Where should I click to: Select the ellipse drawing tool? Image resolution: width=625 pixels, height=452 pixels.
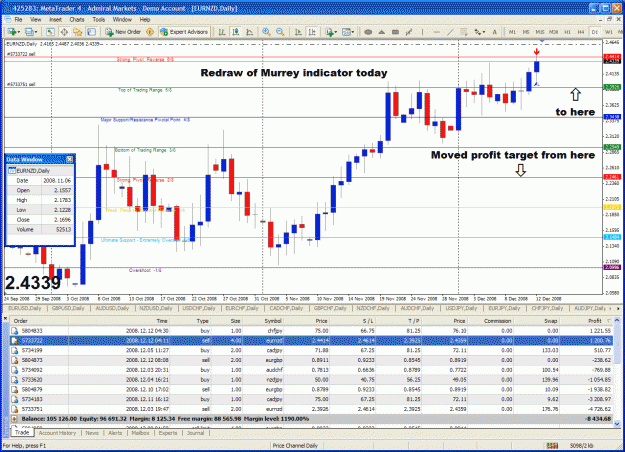[x=368, y=32]
